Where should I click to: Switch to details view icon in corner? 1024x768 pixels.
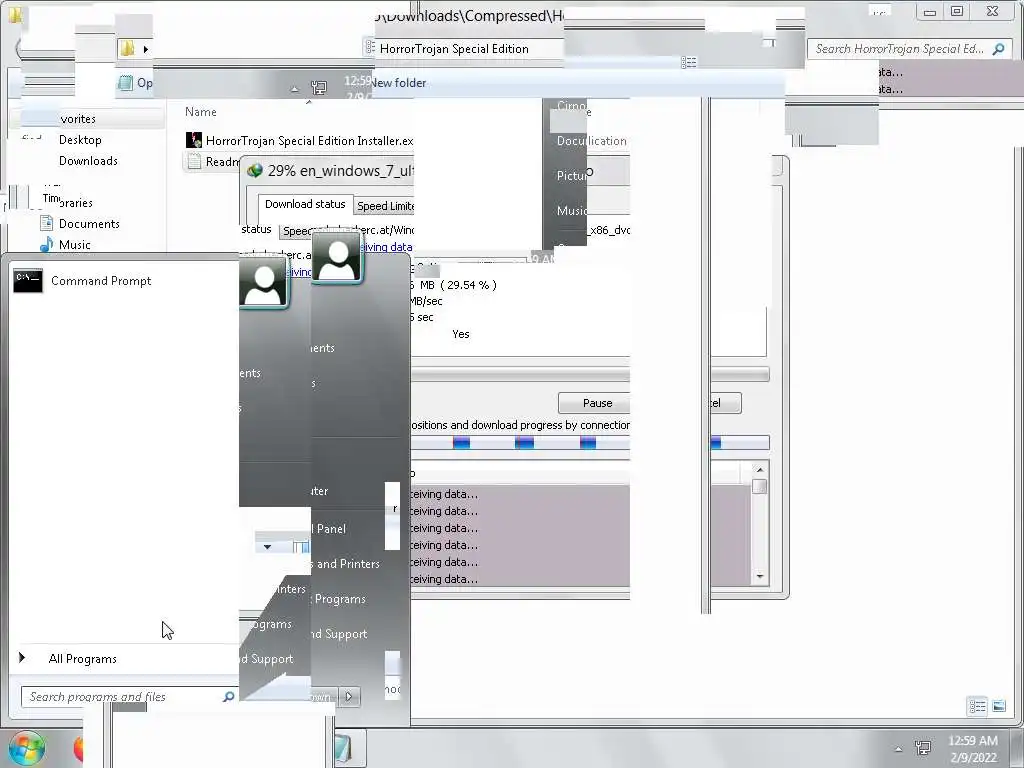[x=978, y=706]
